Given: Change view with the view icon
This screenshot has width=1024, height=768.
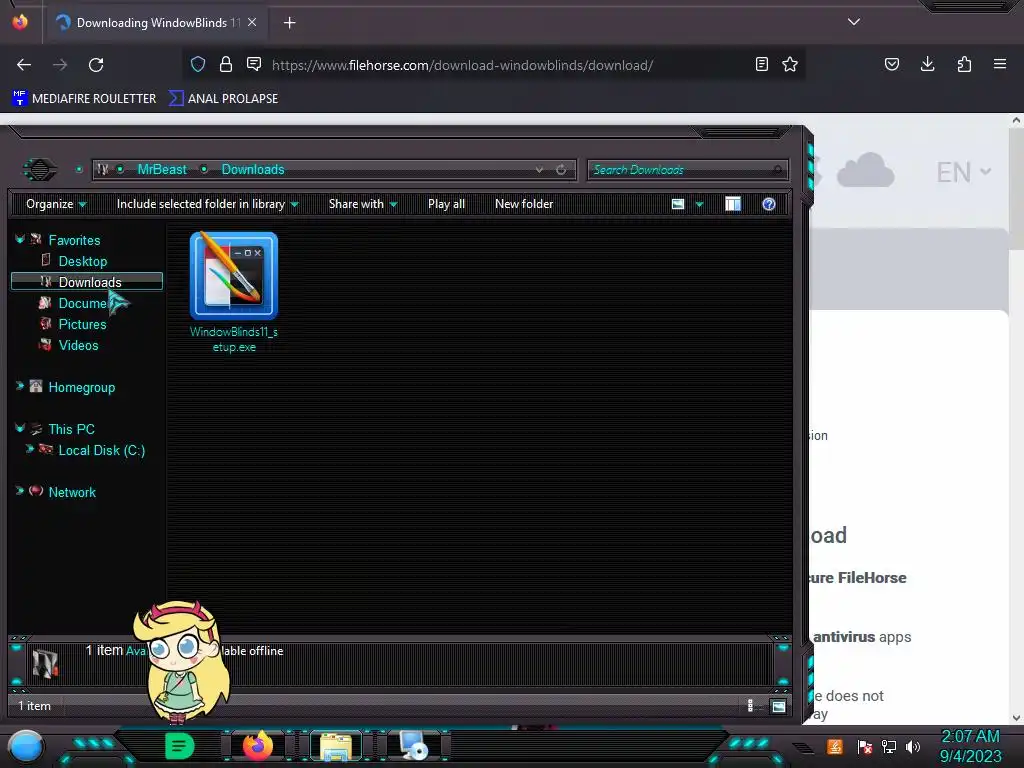Looking at the screenshot, I should 678,204.
